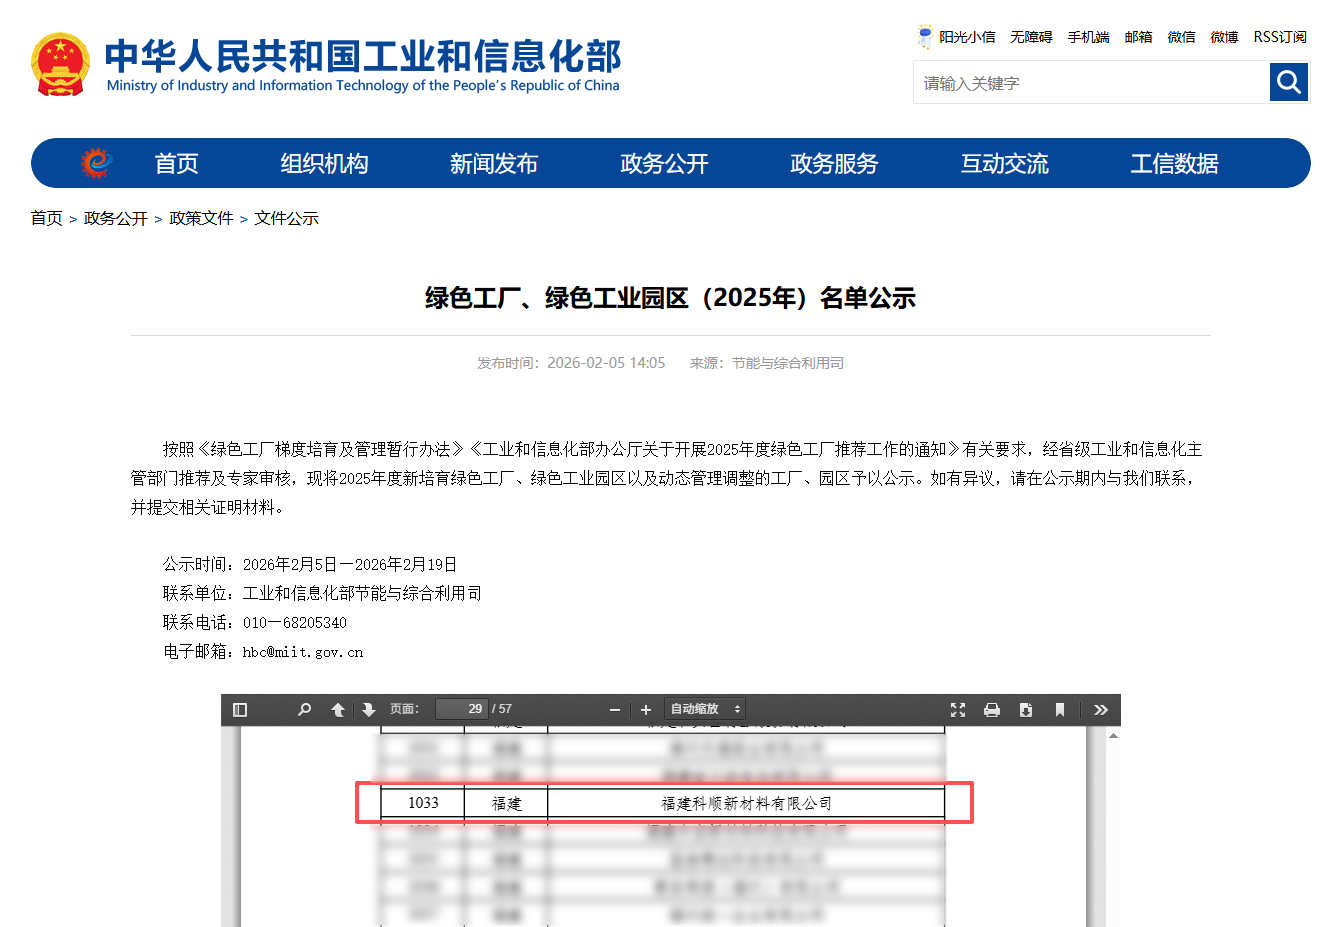Click the page number input showing 29
The image size is (1343, 927).
pyautogui.click(x=462, y=708)
